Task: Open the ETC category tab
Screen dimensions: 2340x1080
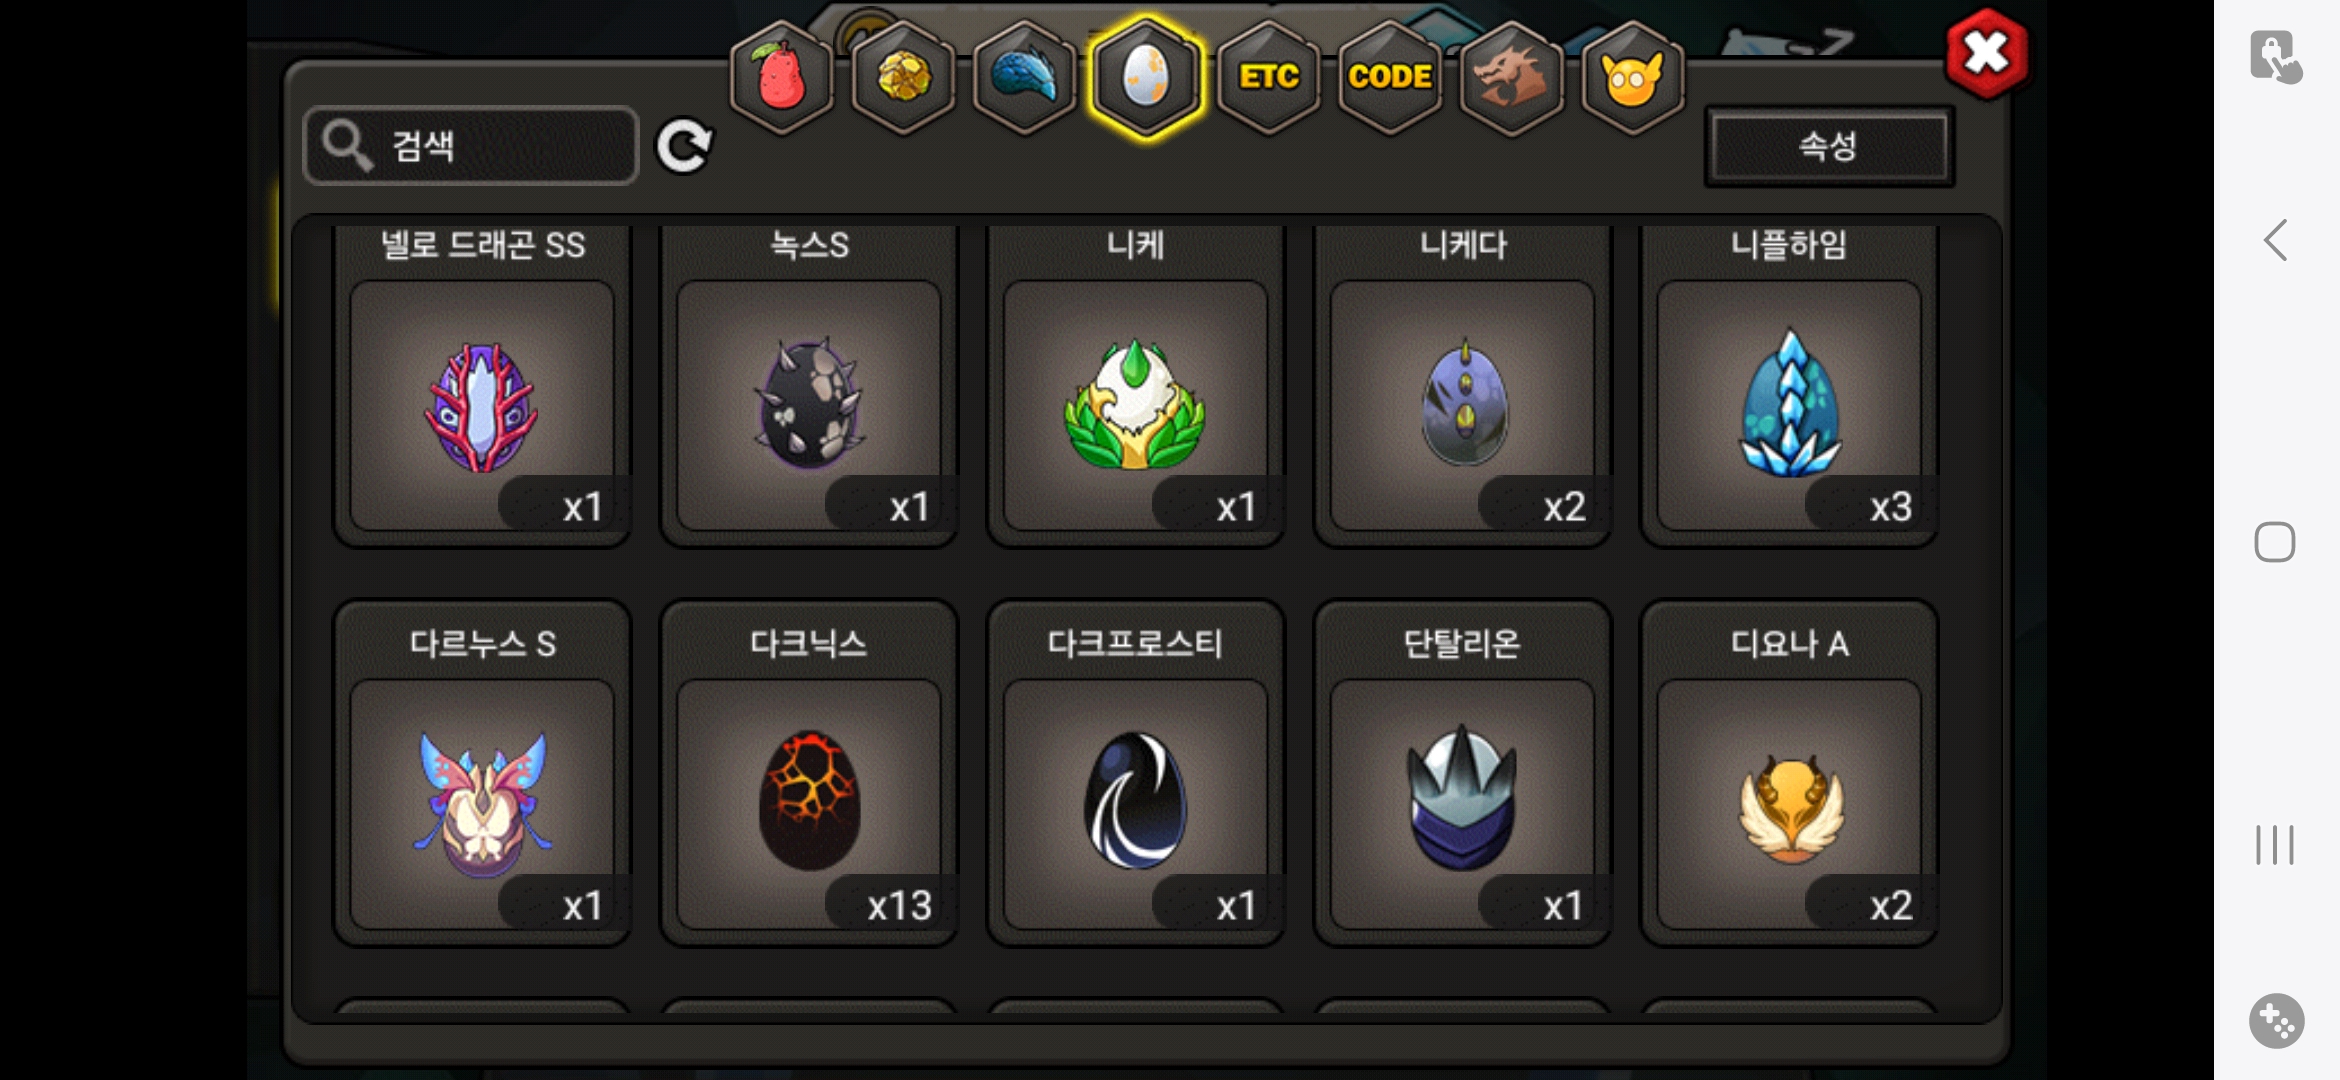Action: [x=1269, y=77]
